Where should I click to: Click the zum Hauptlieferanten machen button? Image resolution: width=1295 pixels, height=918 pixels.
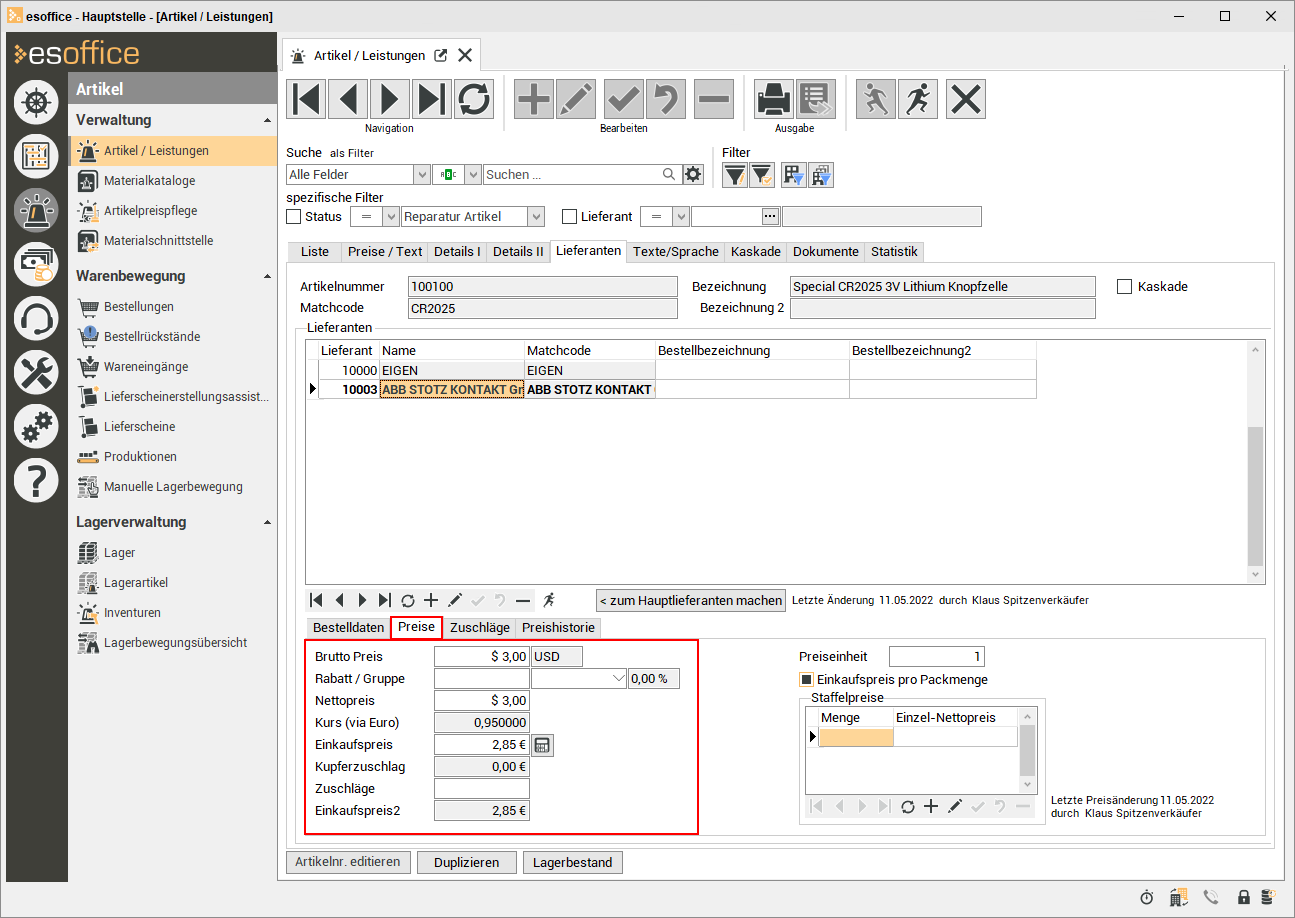(691, 601)
